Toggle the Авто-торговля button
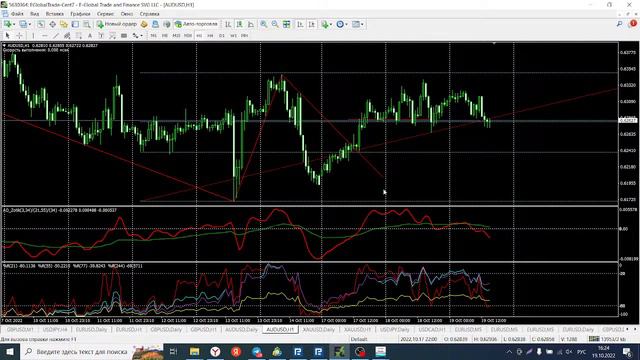 (x=197, y=24)
